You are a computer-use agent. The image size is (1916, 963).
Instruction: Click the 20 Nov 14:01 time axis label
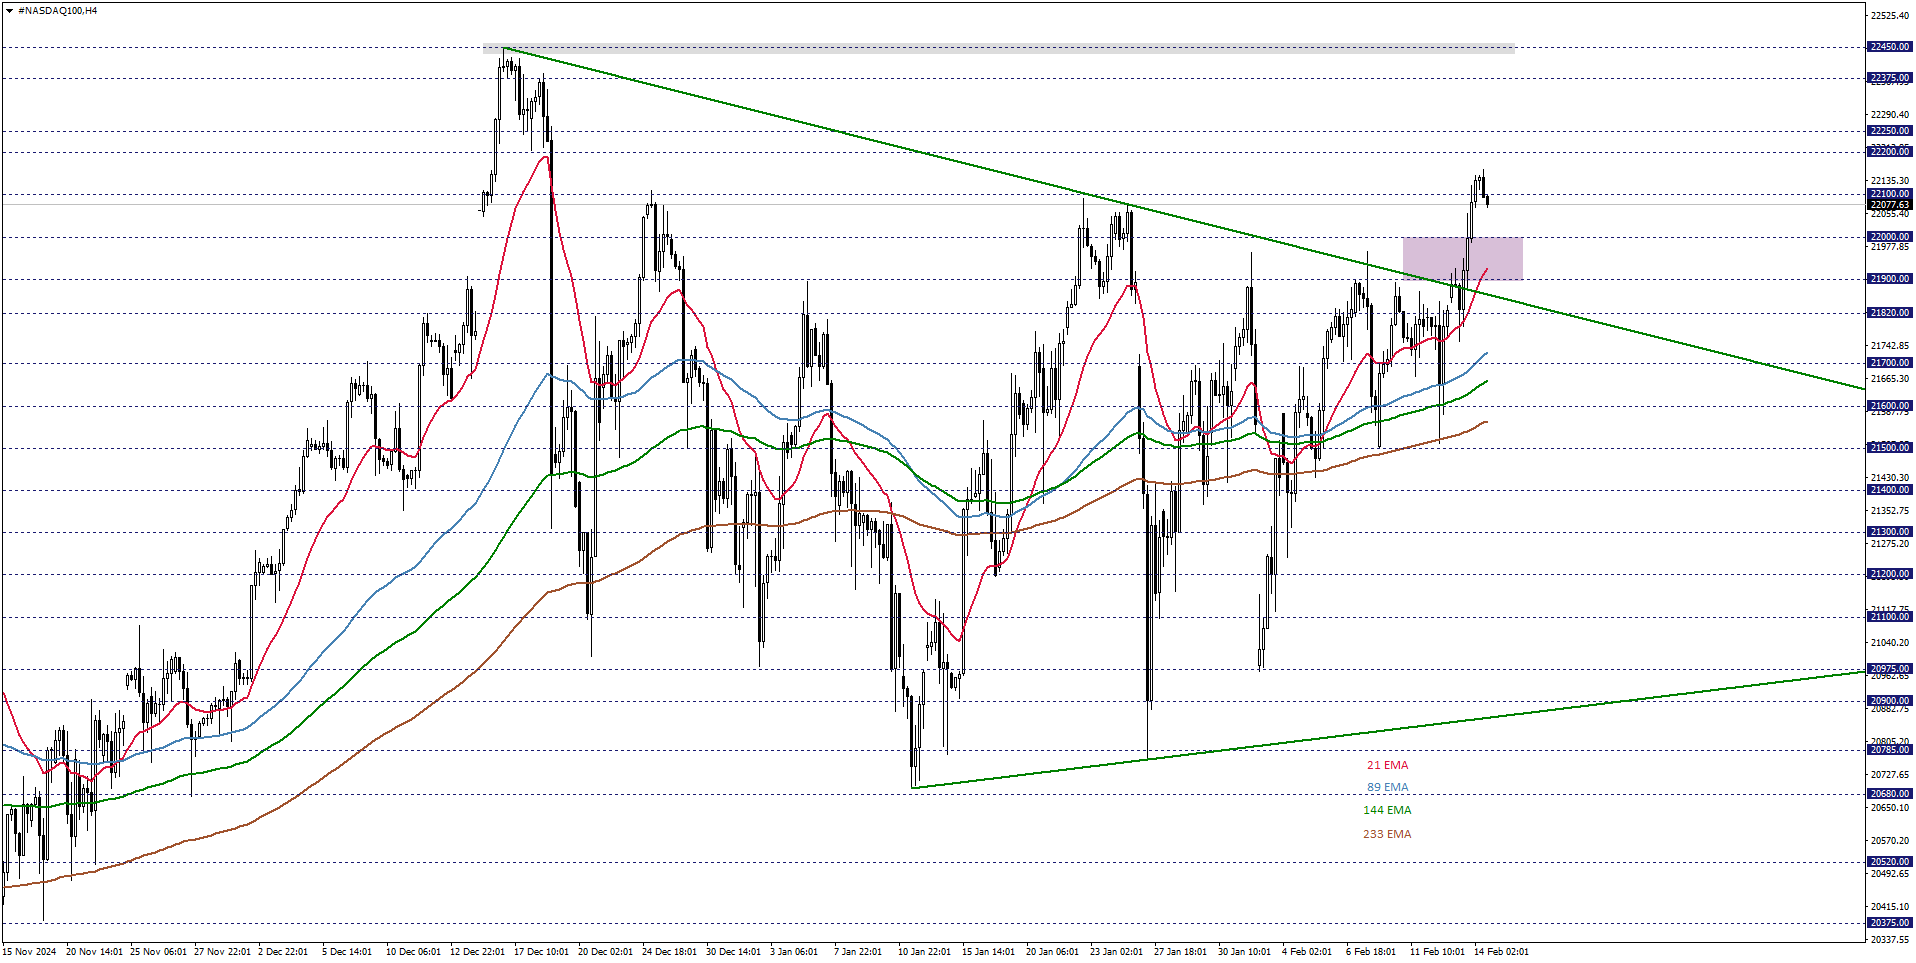click(x=94, y=952)
